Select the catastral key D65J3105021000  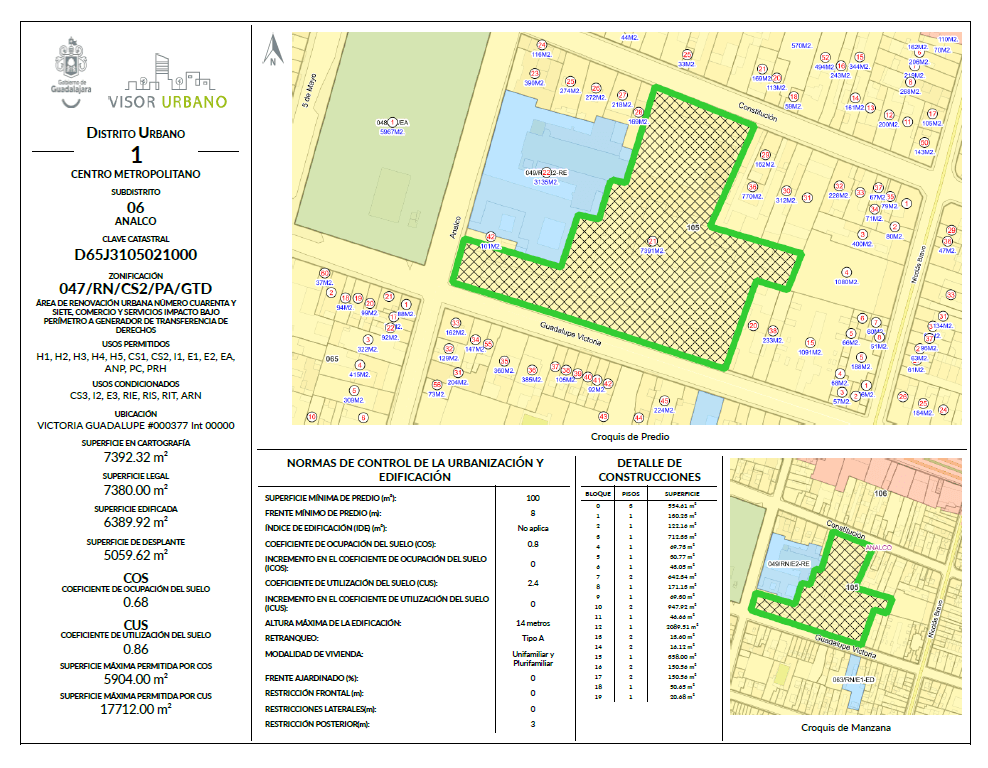[135, 255]
